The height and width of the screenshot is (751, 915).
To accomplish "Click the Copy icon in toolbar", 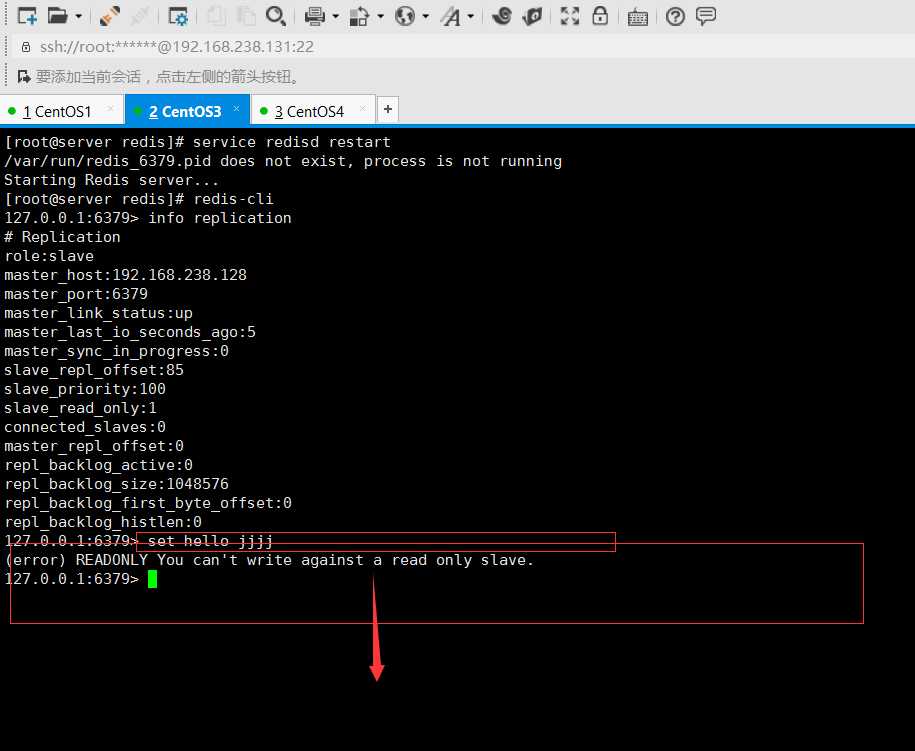I will (216, 16).
